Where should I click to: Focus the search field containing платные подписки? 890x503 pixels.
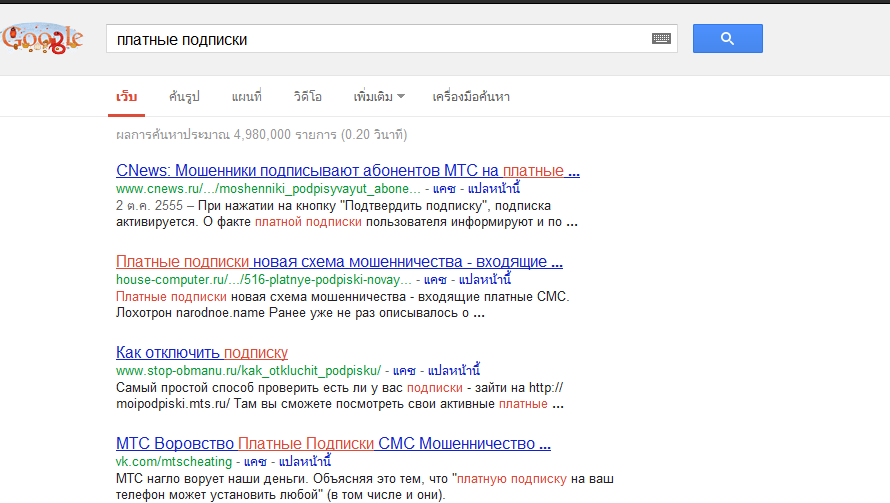tap(392, 39)
